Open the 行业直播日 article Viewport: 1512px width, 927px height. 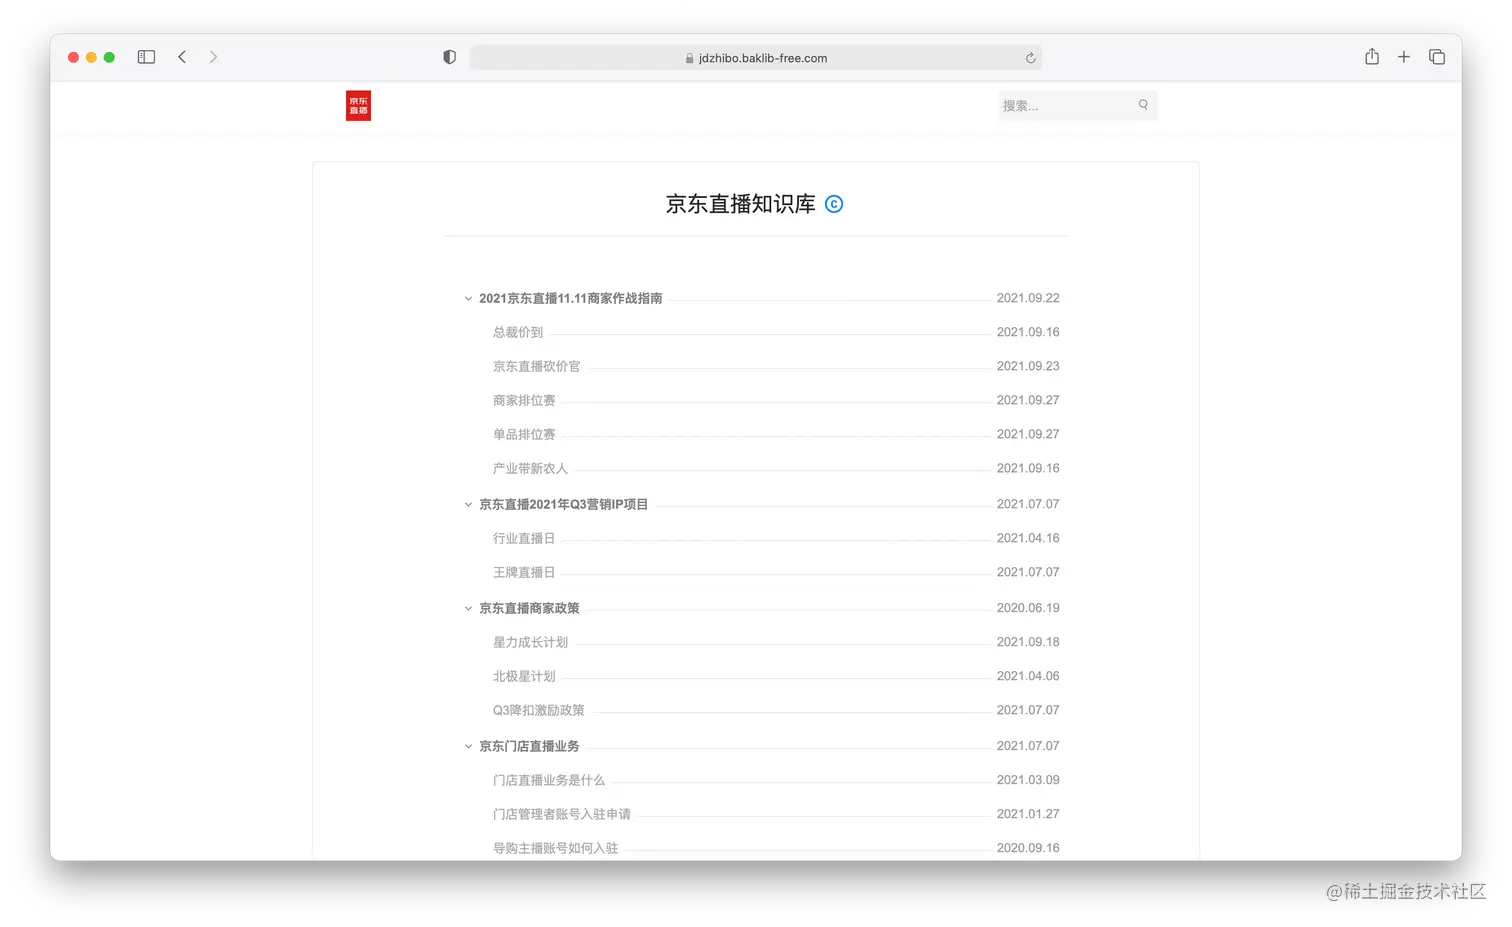point(524,538)
